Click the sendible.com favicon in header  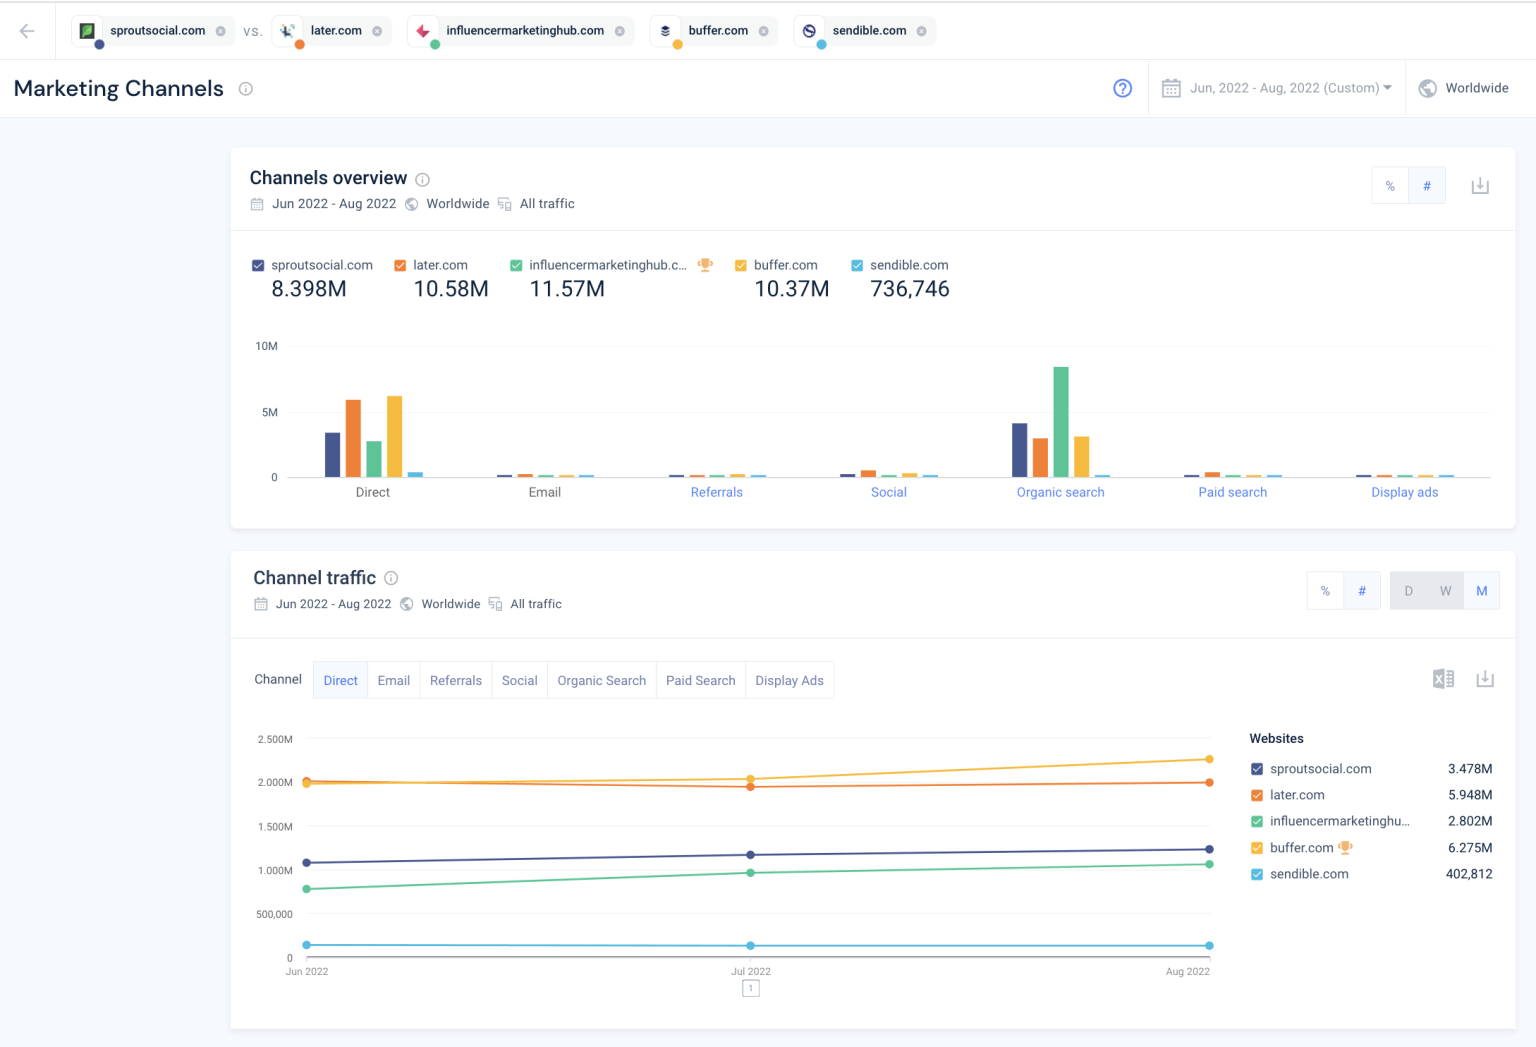click(x=810, y=31)
